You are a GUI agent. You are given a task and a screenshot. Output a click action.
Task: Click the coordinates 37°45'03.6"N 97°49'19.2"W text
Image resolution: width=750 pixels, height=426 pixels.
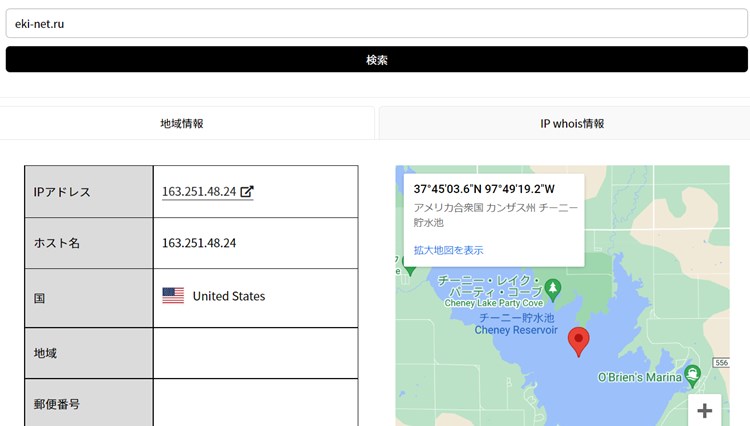click(x=484, y=189)
